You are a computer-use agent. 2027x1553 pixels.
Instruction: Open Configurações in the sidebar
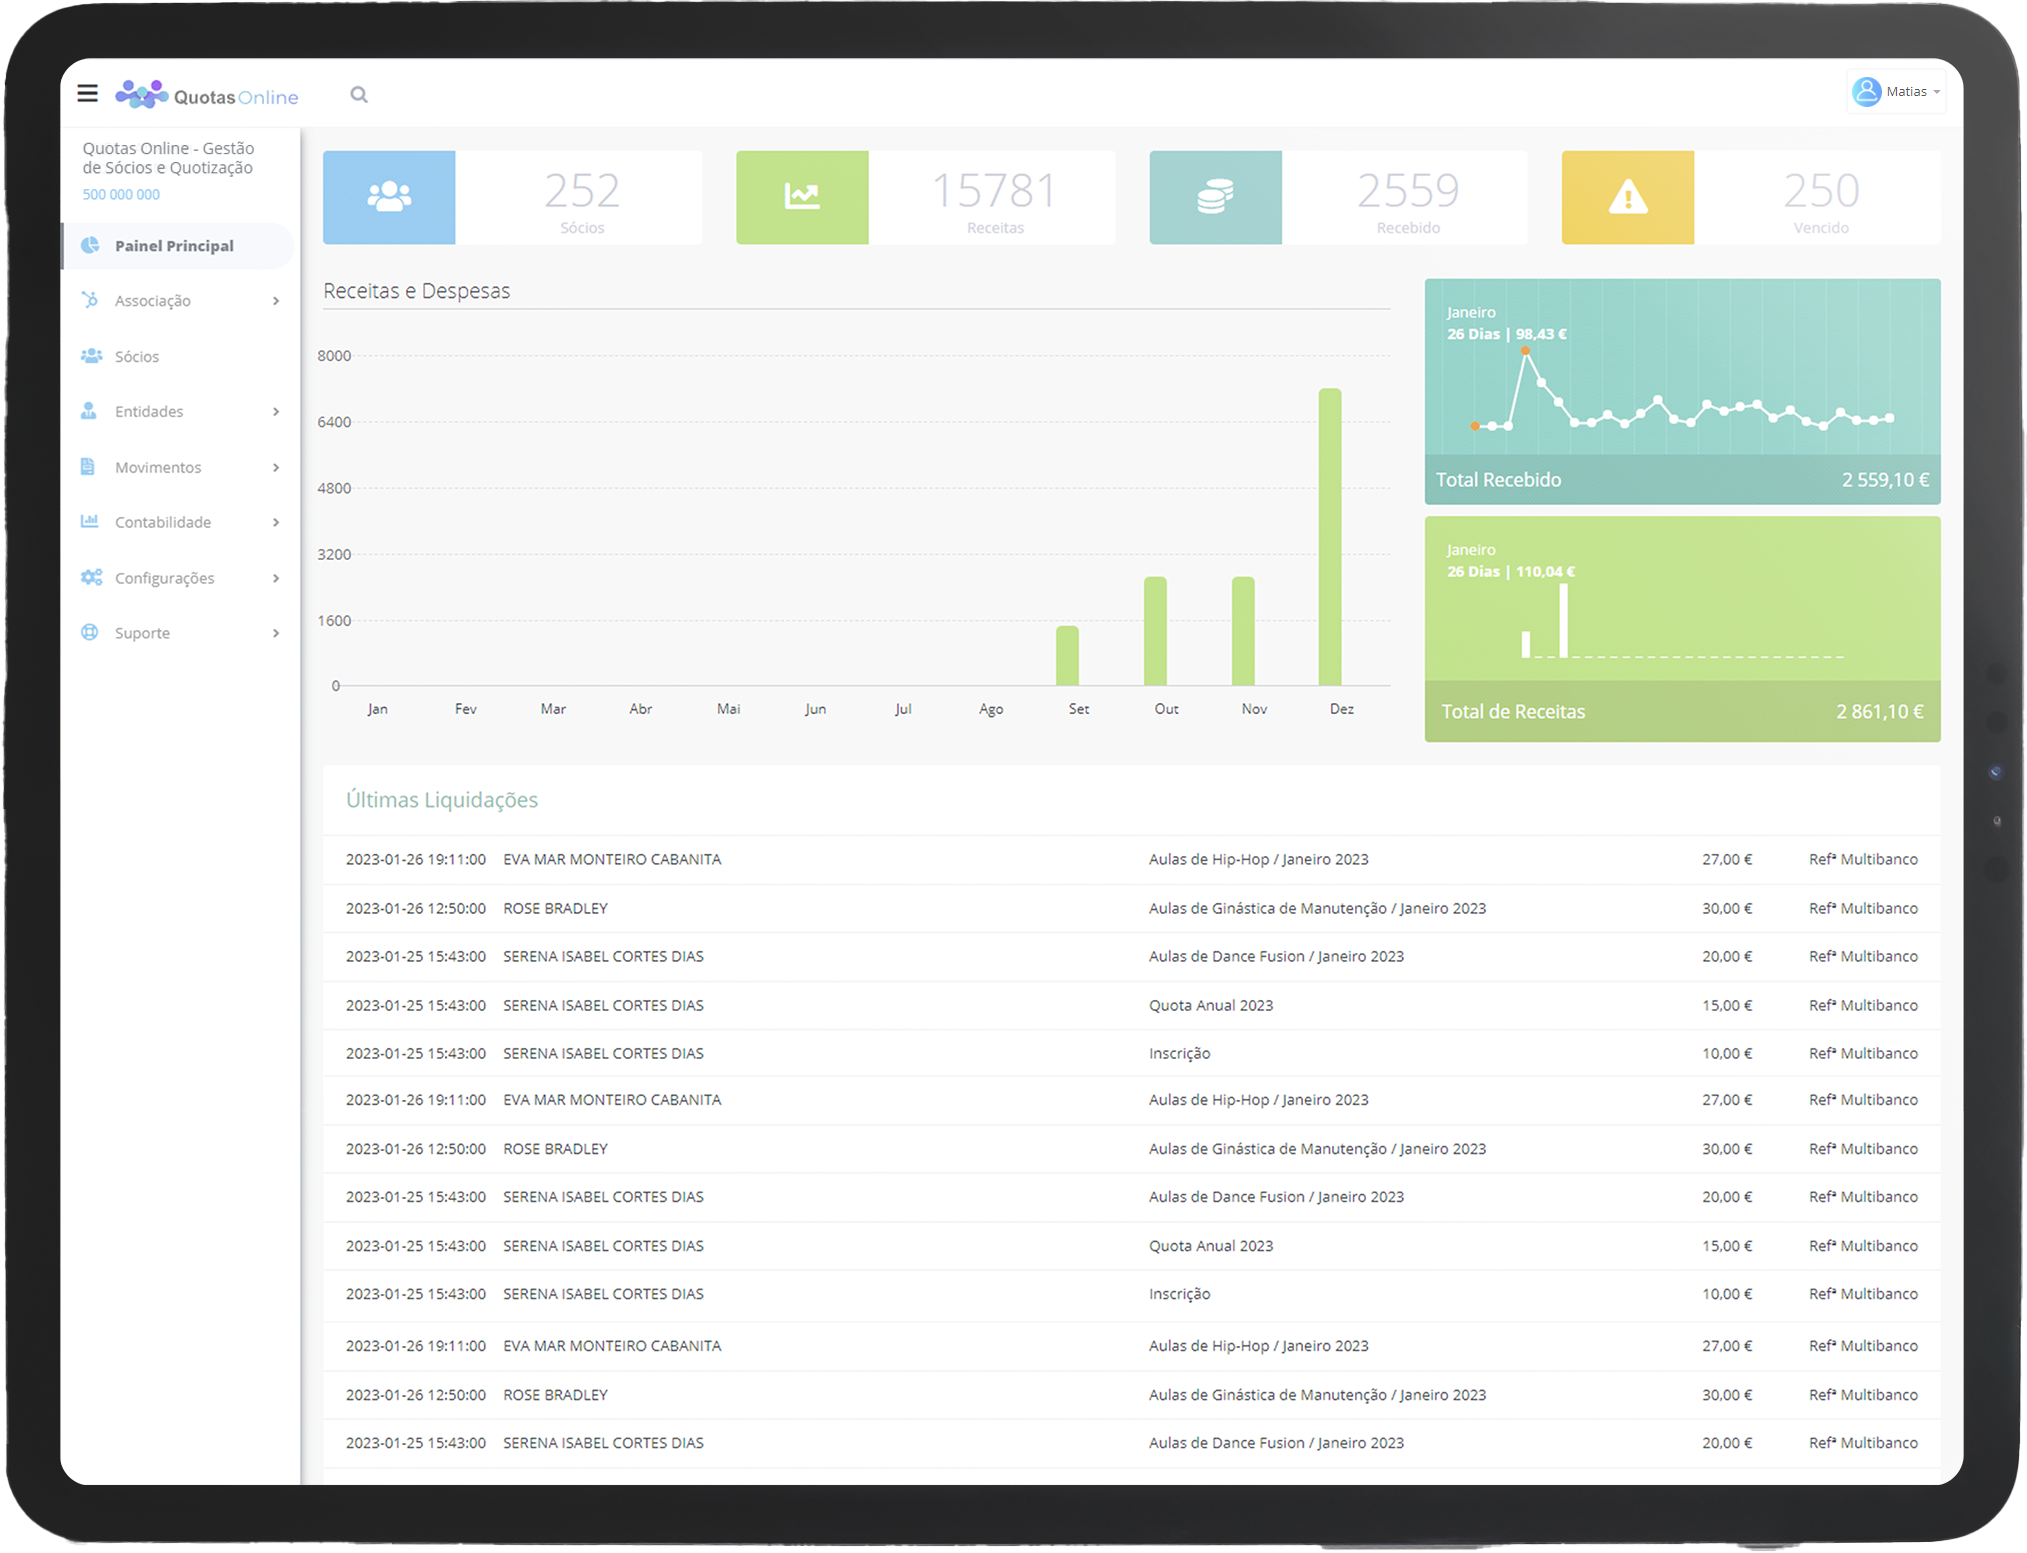tap(164, 578)
